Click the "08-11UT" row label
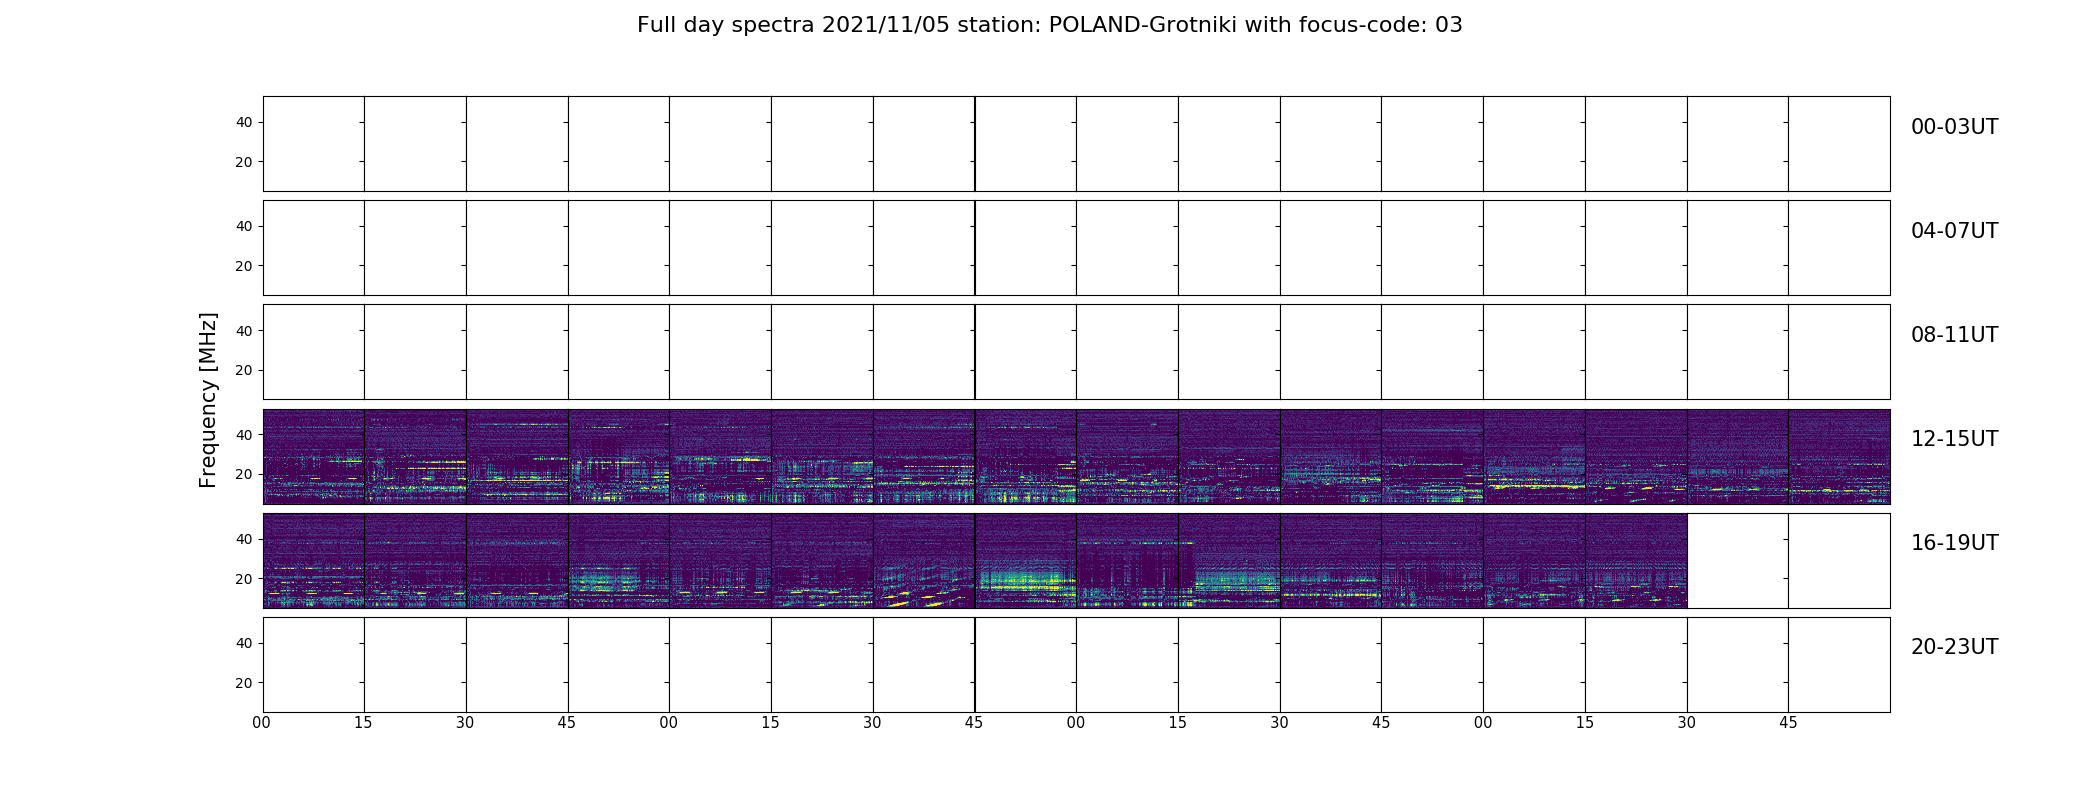Screen dimensions: 2100x800 tap(1954, 335)
